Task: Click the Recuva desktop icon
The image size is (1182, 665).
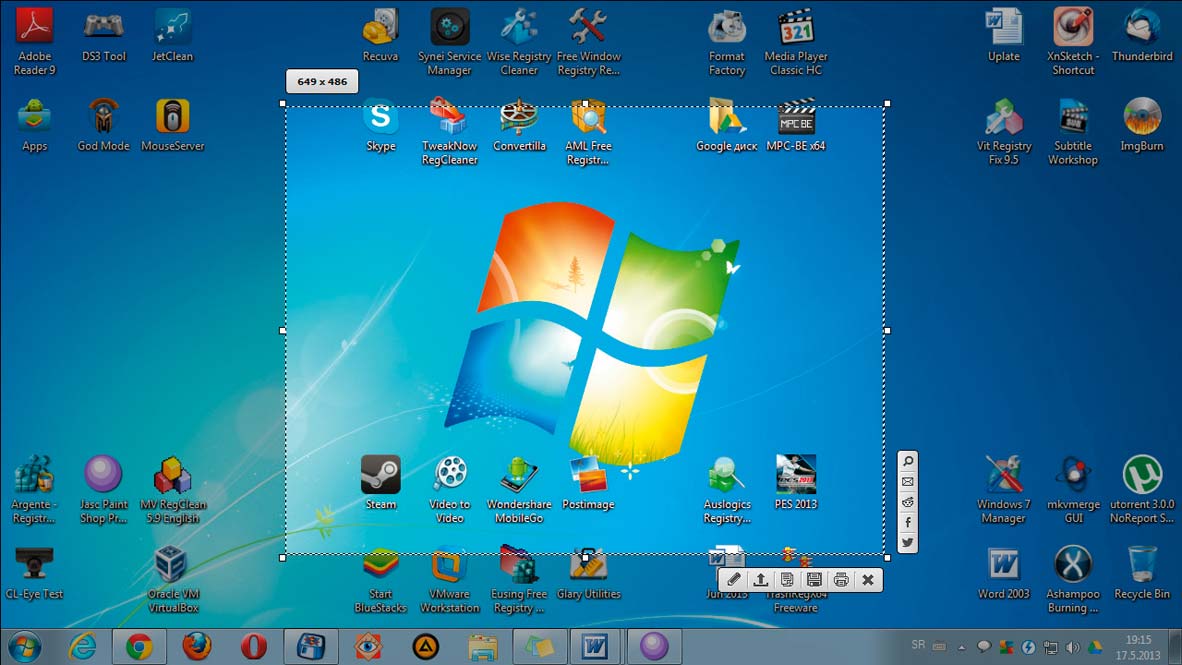Action: click(381, 35)
